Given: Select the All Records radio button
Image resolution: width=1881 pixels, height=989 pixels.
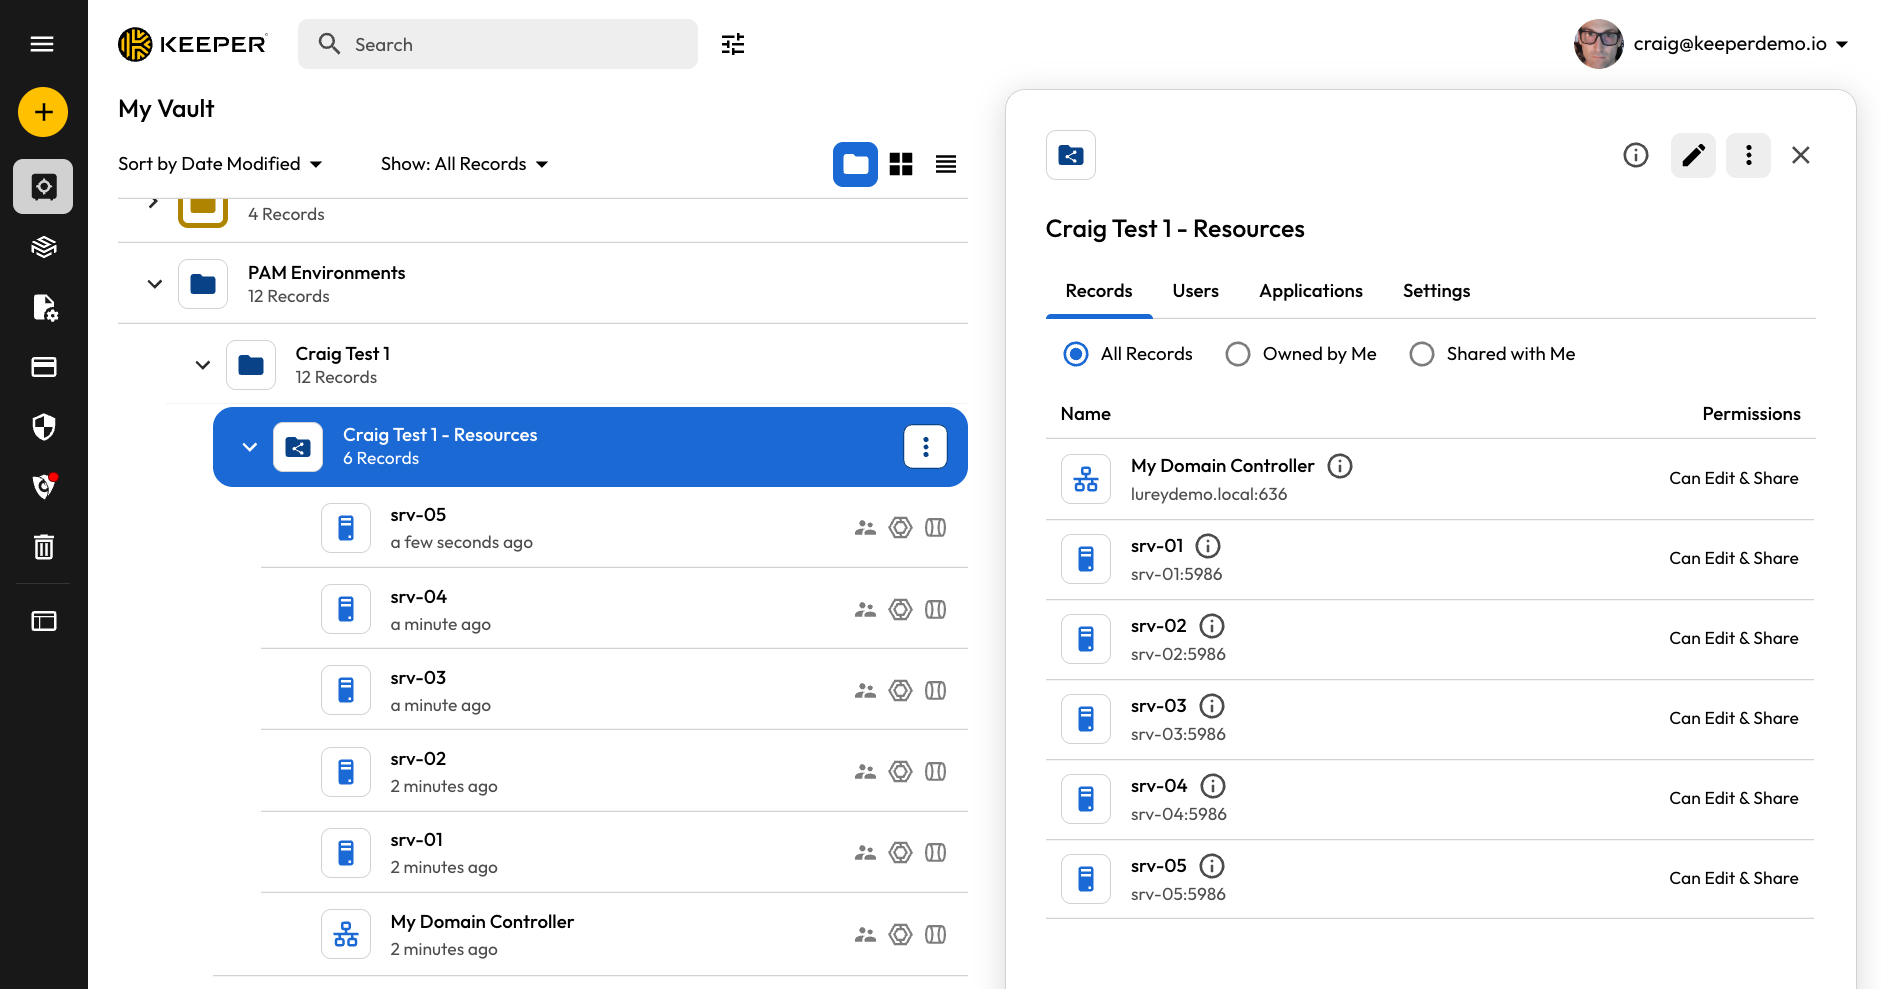Looking at the screenshot, I should [1076, 354].
